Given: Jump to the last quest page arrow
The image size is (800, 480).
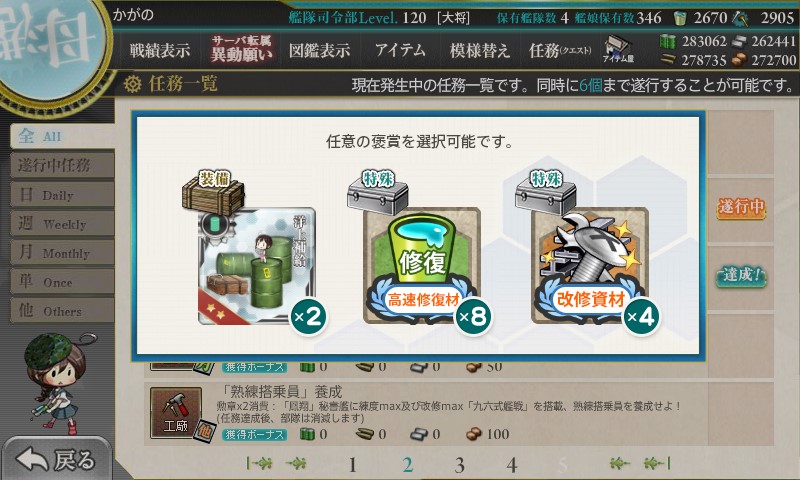Looking at the screenshot, I should pos(657,463).
